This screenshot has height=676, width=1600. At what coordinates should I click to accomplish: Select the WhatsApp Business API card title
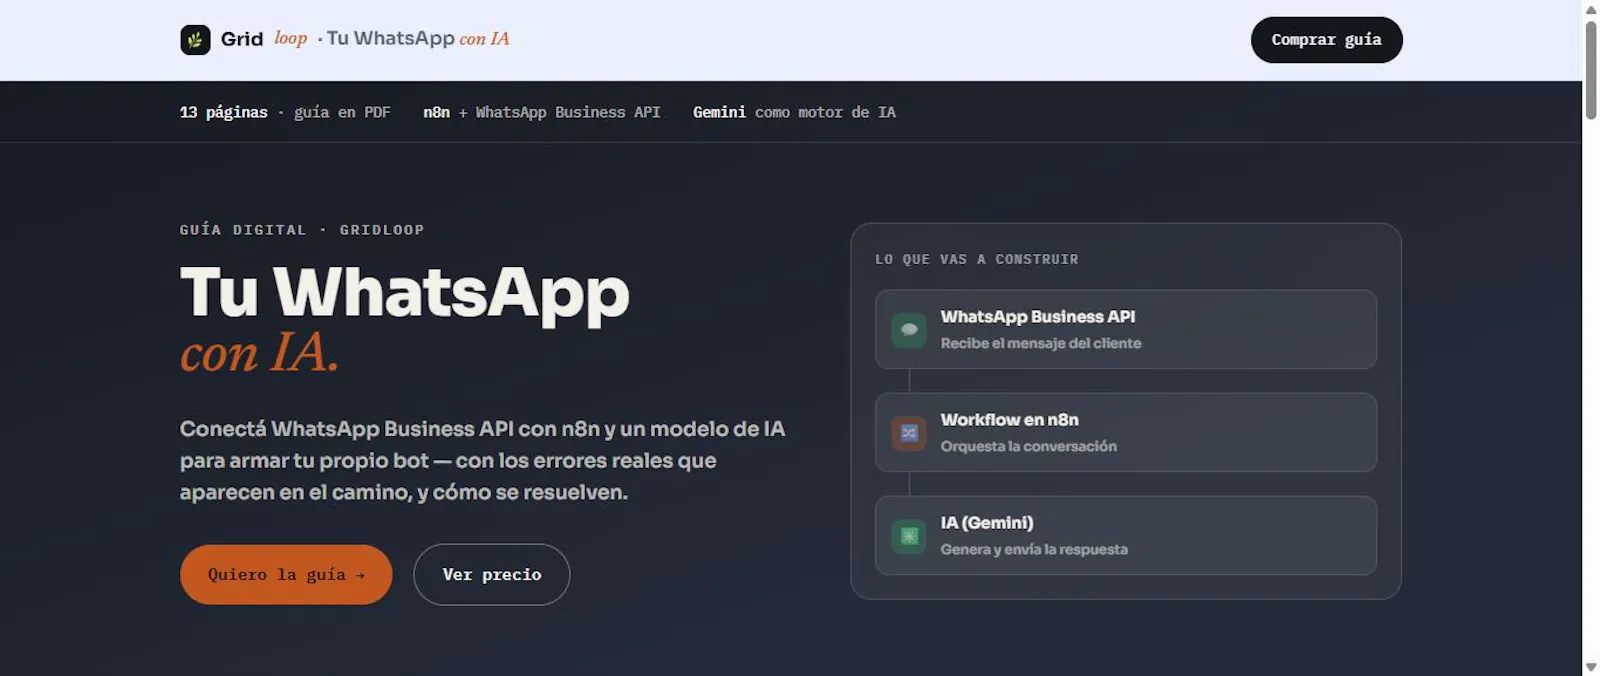click(1038, 317)
